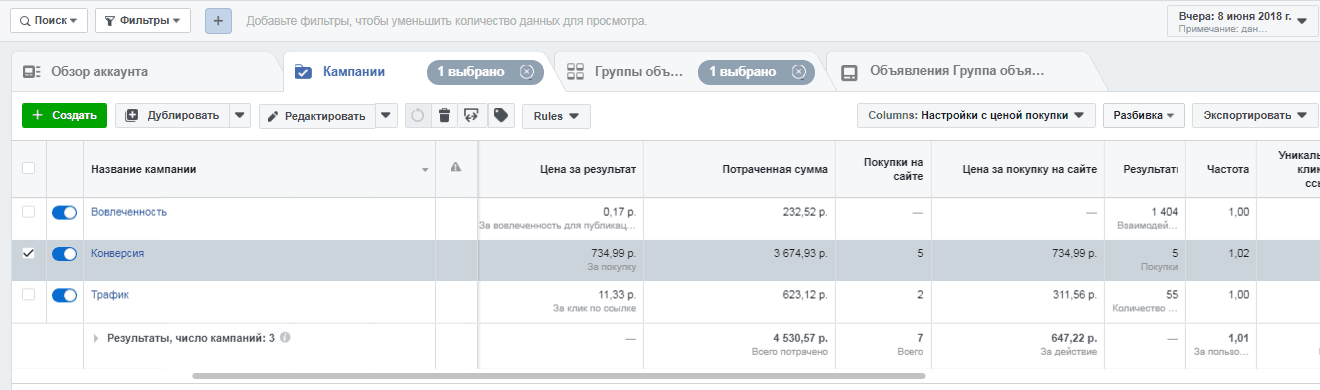
Task: Click the tag label icon
Action: click(500, 116)
